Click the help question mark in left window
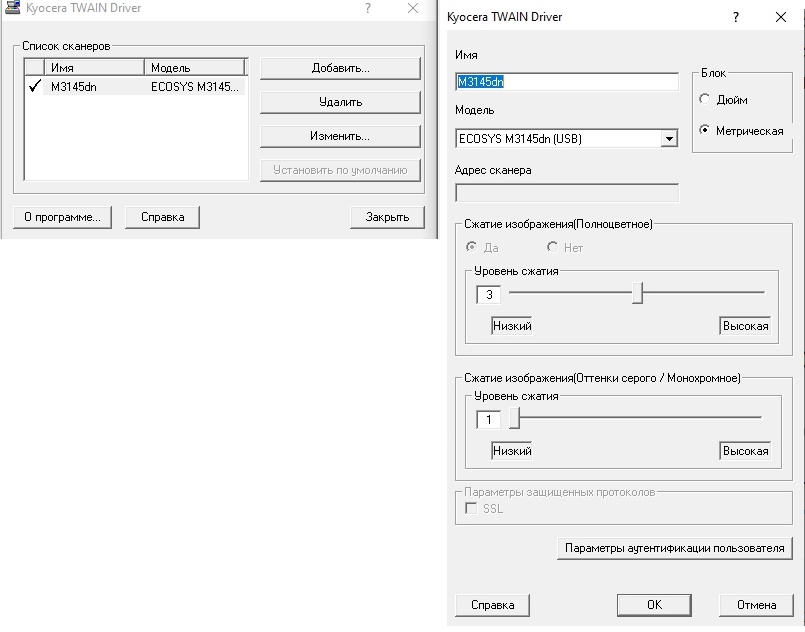 click(368, 8)
